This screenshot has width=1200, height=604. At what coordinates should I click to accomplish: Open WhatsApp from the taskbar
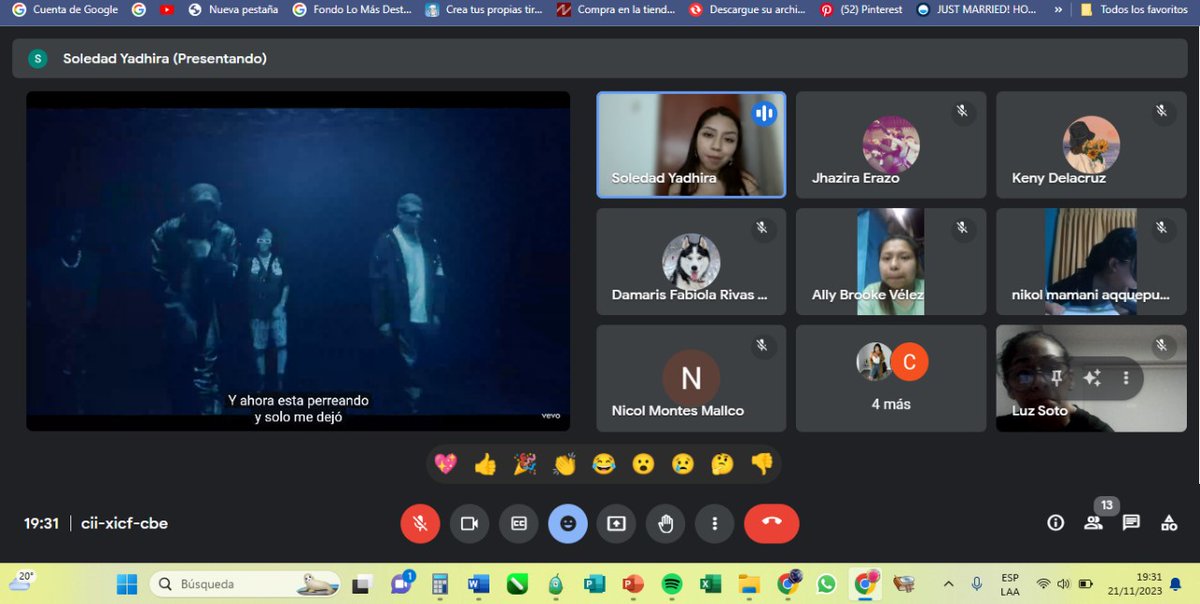pos(826,583)
